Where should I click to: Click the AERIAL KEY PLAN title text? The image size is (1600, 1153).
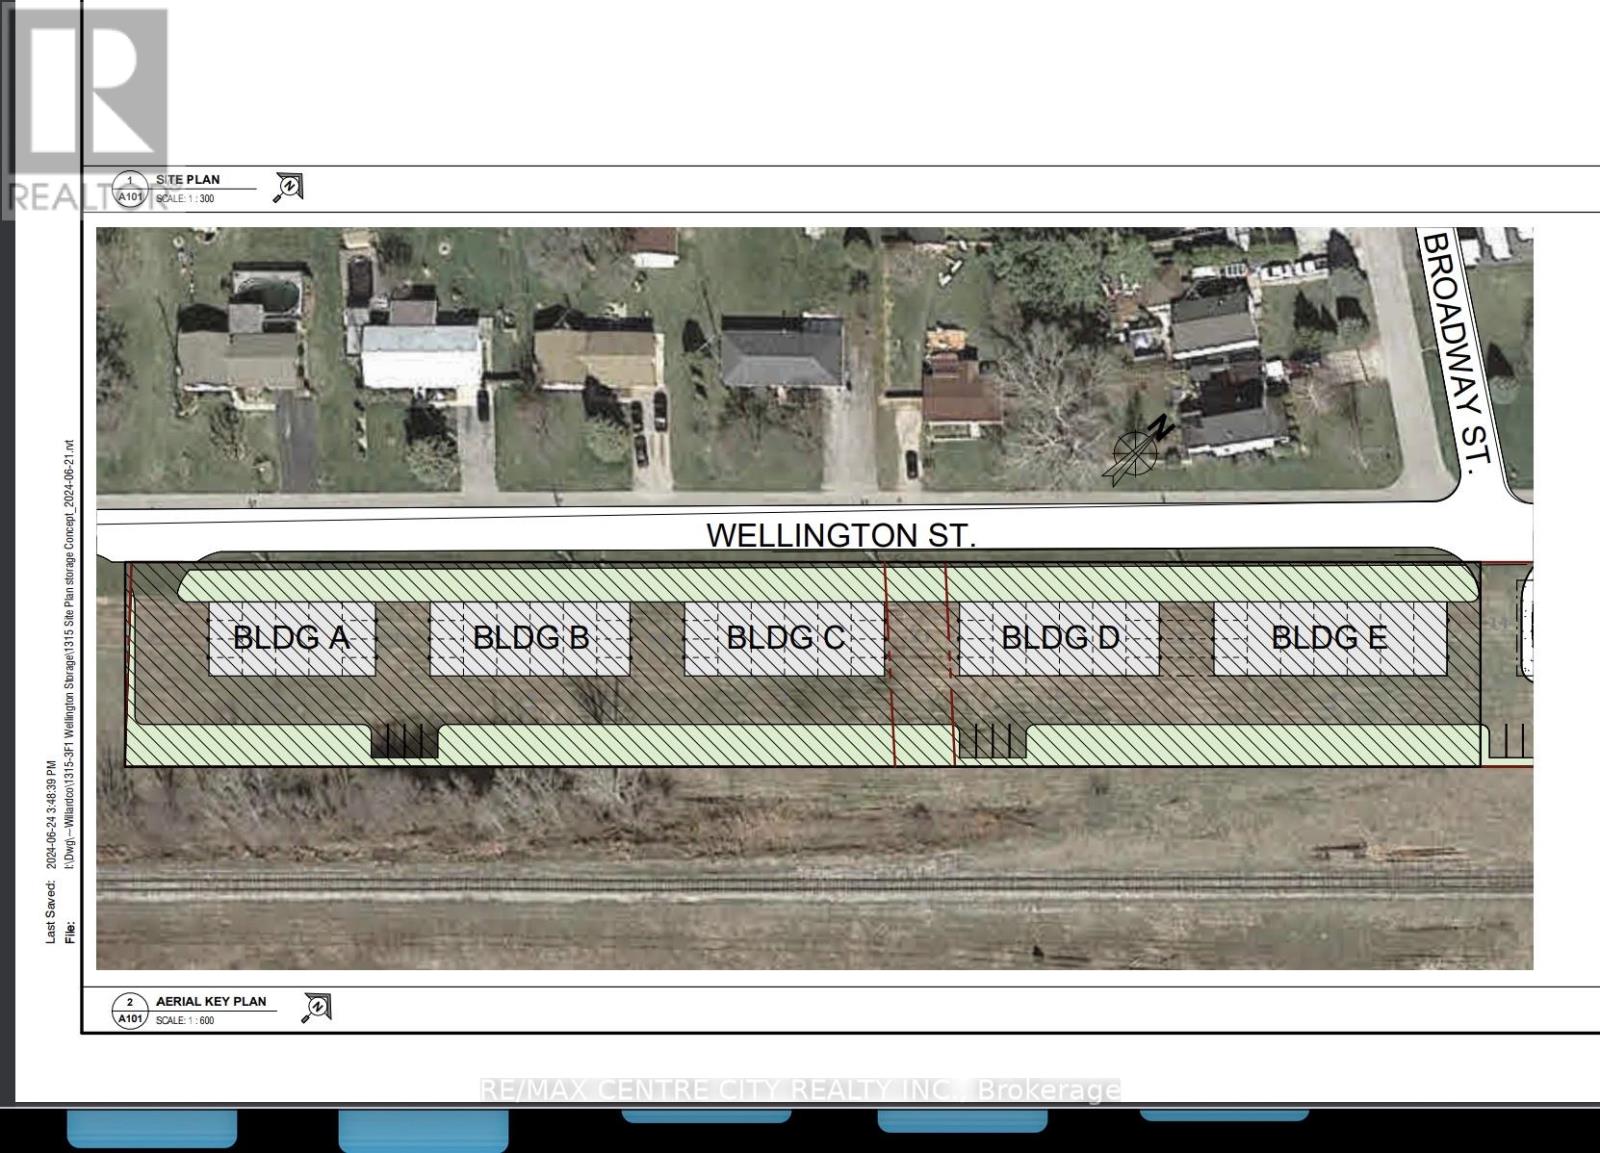(x=211, y=1001)
